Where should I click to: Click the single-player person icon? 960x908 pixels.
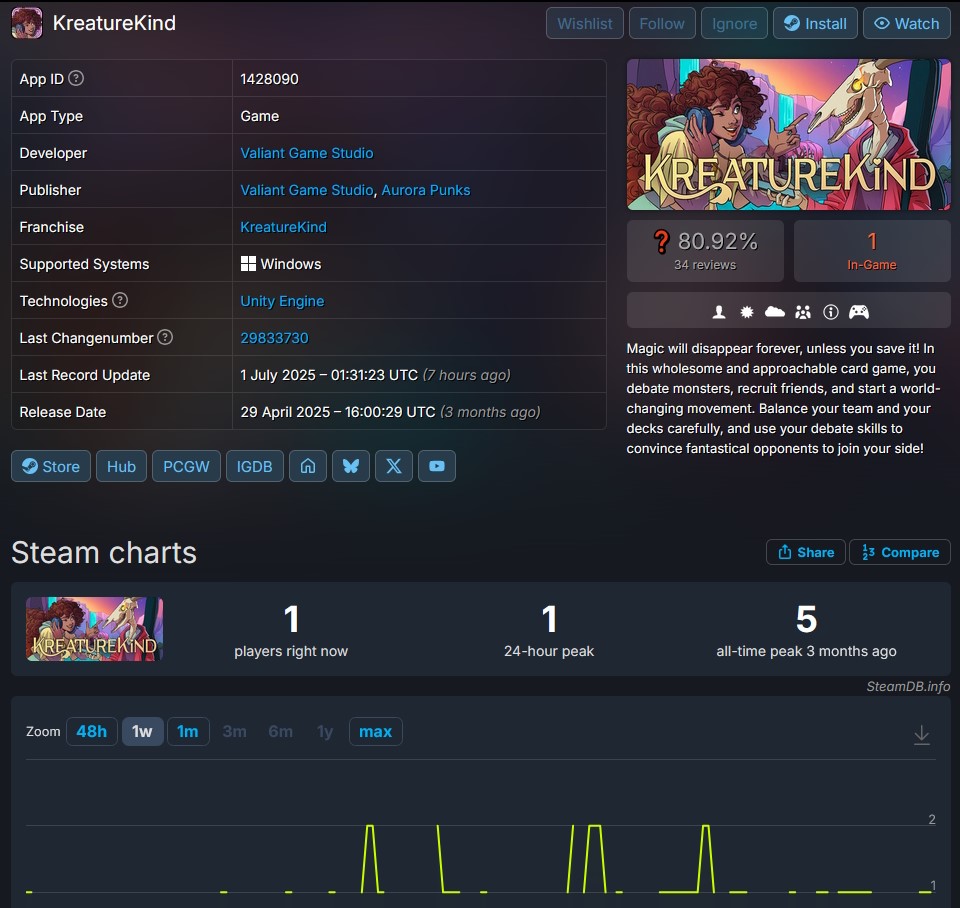(x=719, y=312)
